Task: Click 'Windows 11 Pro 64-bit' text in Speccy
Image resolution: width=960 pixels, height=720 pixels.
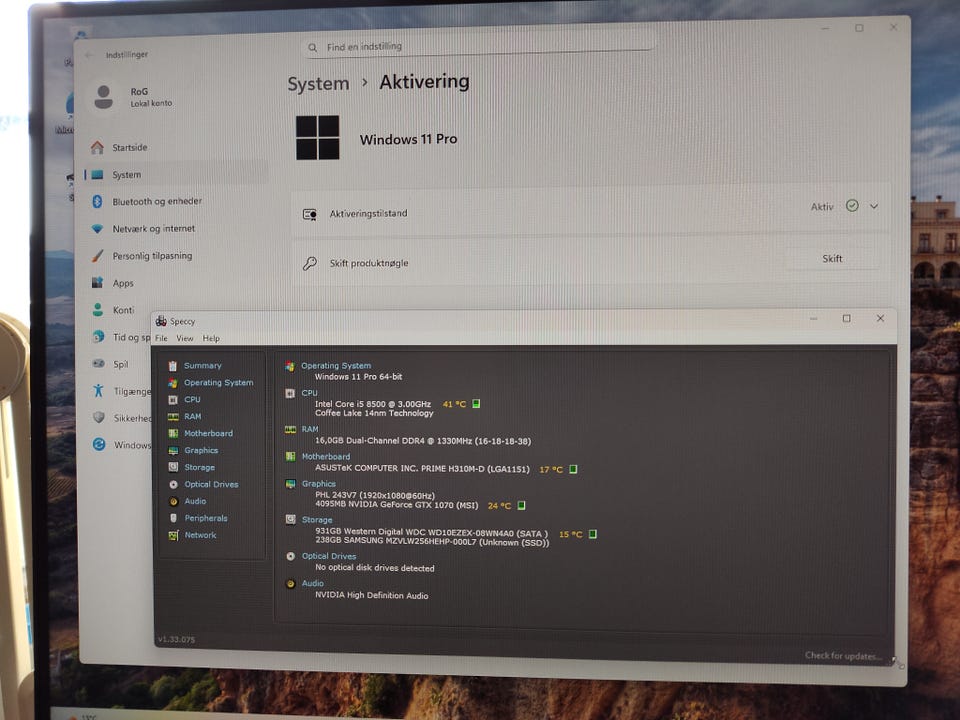Action: click(x=358, y=377)
